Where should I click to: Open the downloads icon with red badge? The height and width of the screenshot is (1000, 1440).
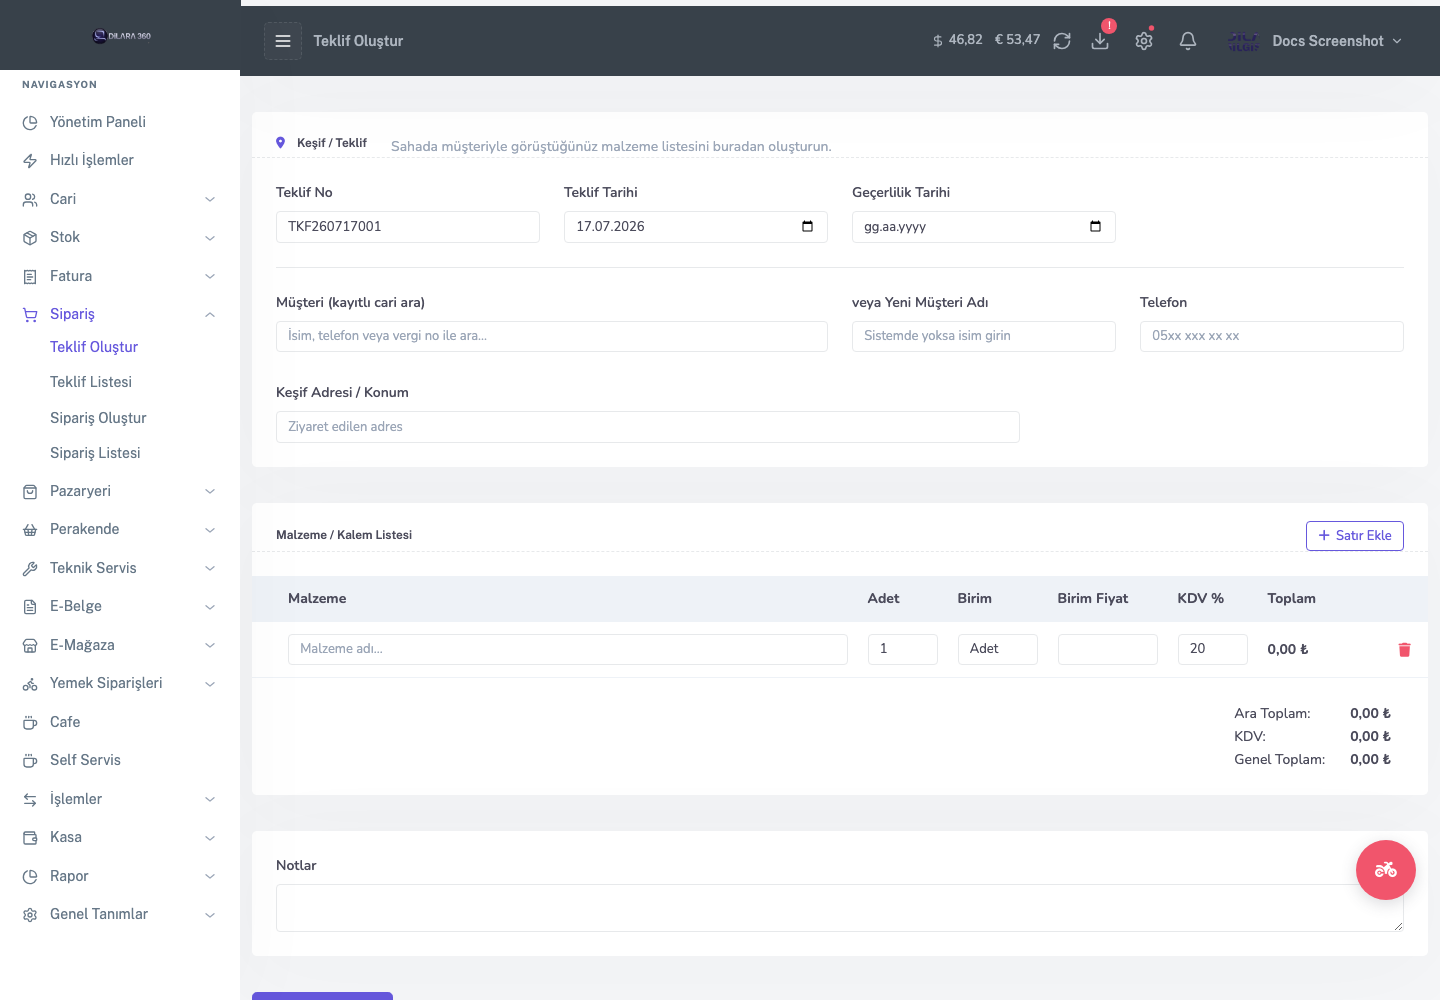tap(1100, 41)
